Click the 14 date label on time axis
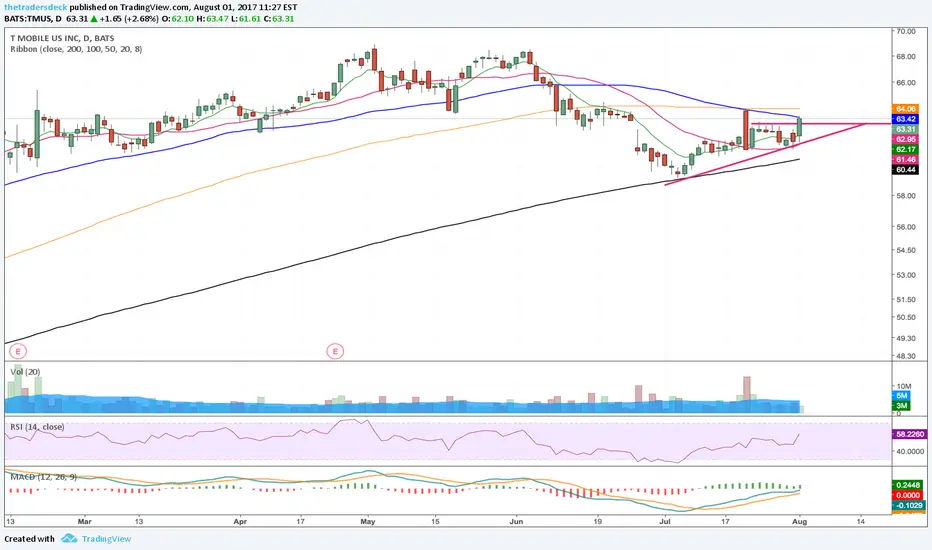The image size is (932, 550). [861, 521]
